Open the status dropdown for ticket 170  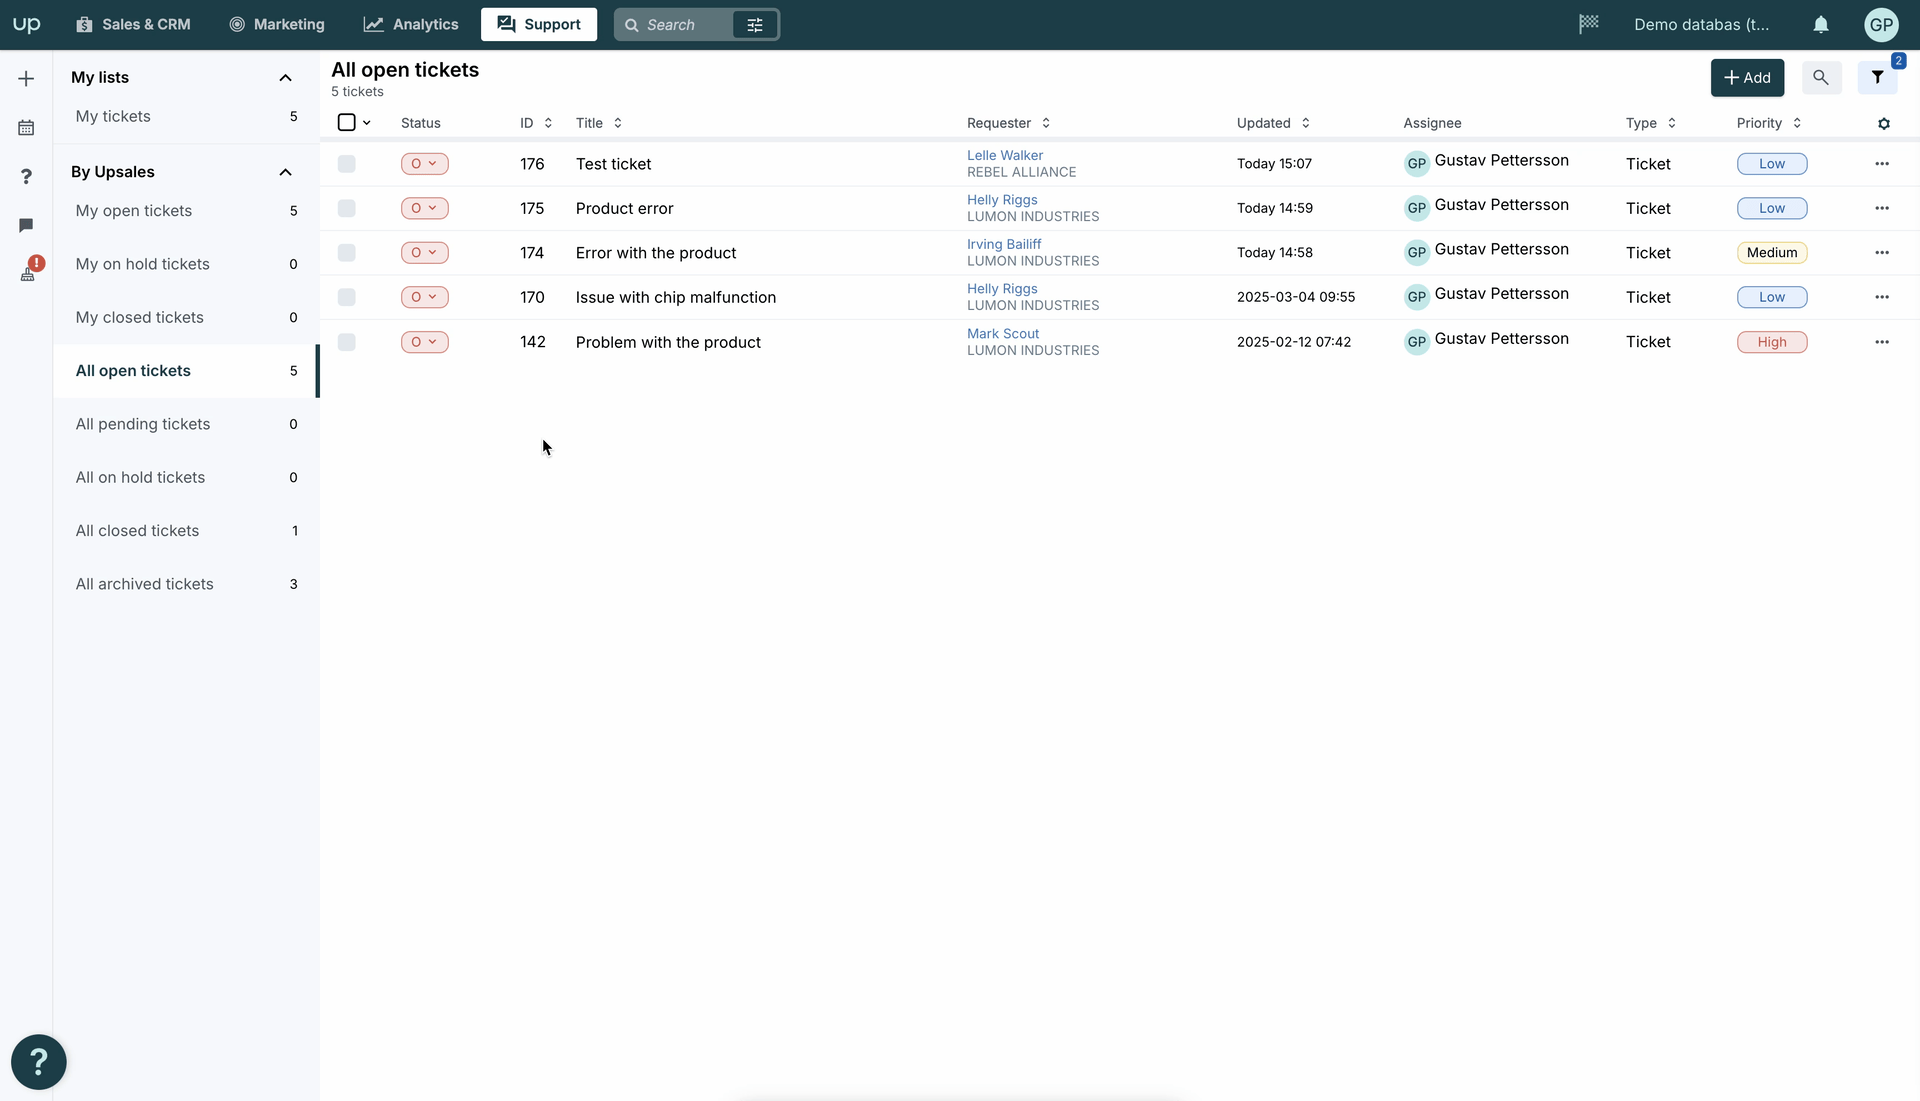pyautogui.click(x=425, y=297)
